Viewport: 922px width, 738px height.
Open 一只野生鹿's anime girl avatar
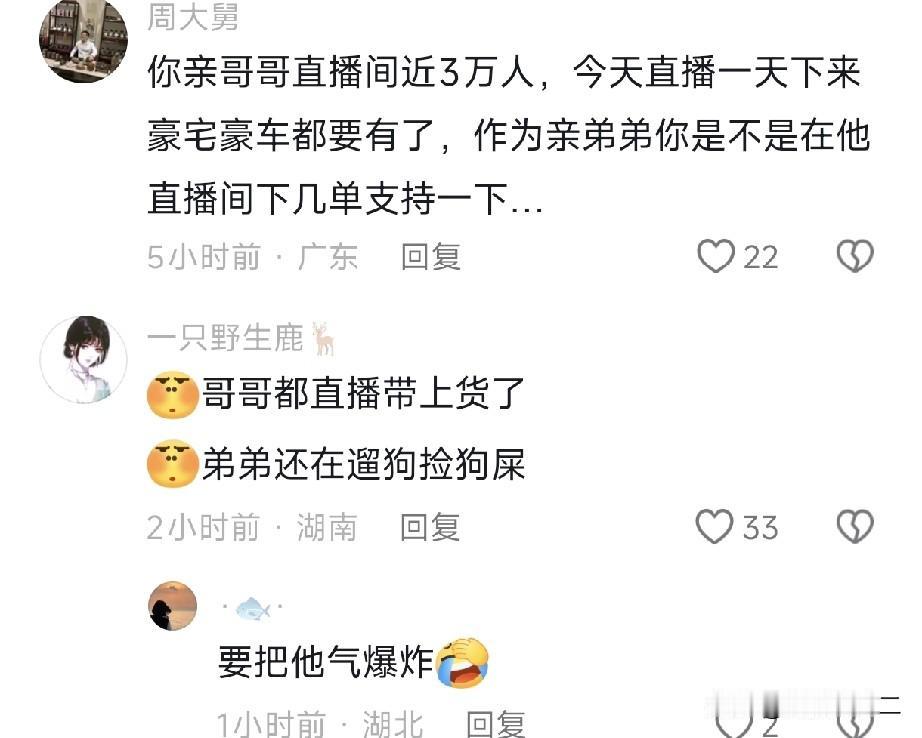(83, 359)
